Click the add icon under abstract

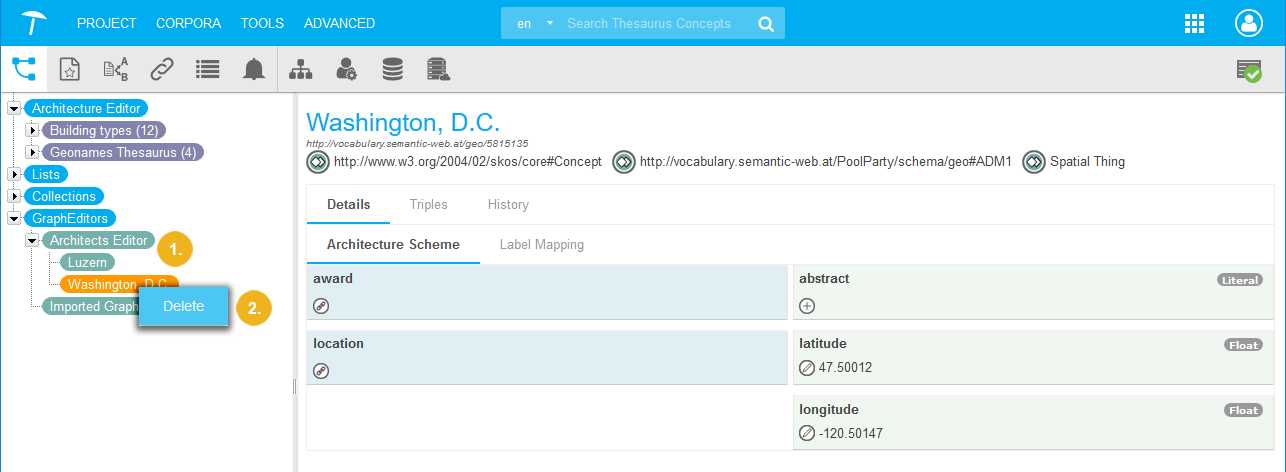click(807, 306)
